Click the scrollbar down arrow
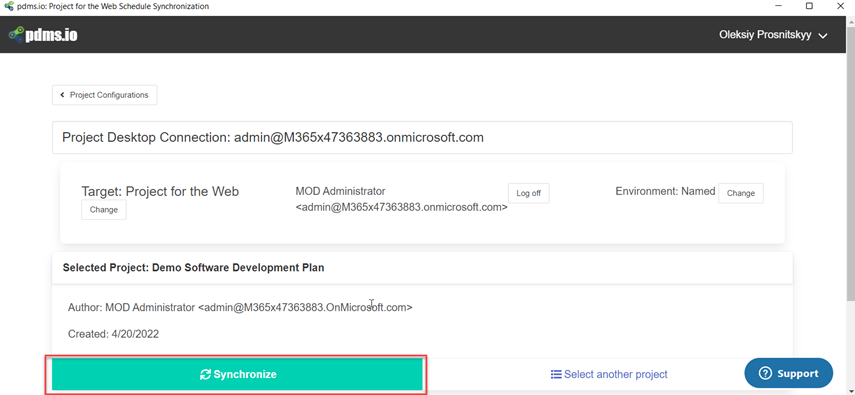This screenshot has width=855, height=395. click(x=851, y=390)
